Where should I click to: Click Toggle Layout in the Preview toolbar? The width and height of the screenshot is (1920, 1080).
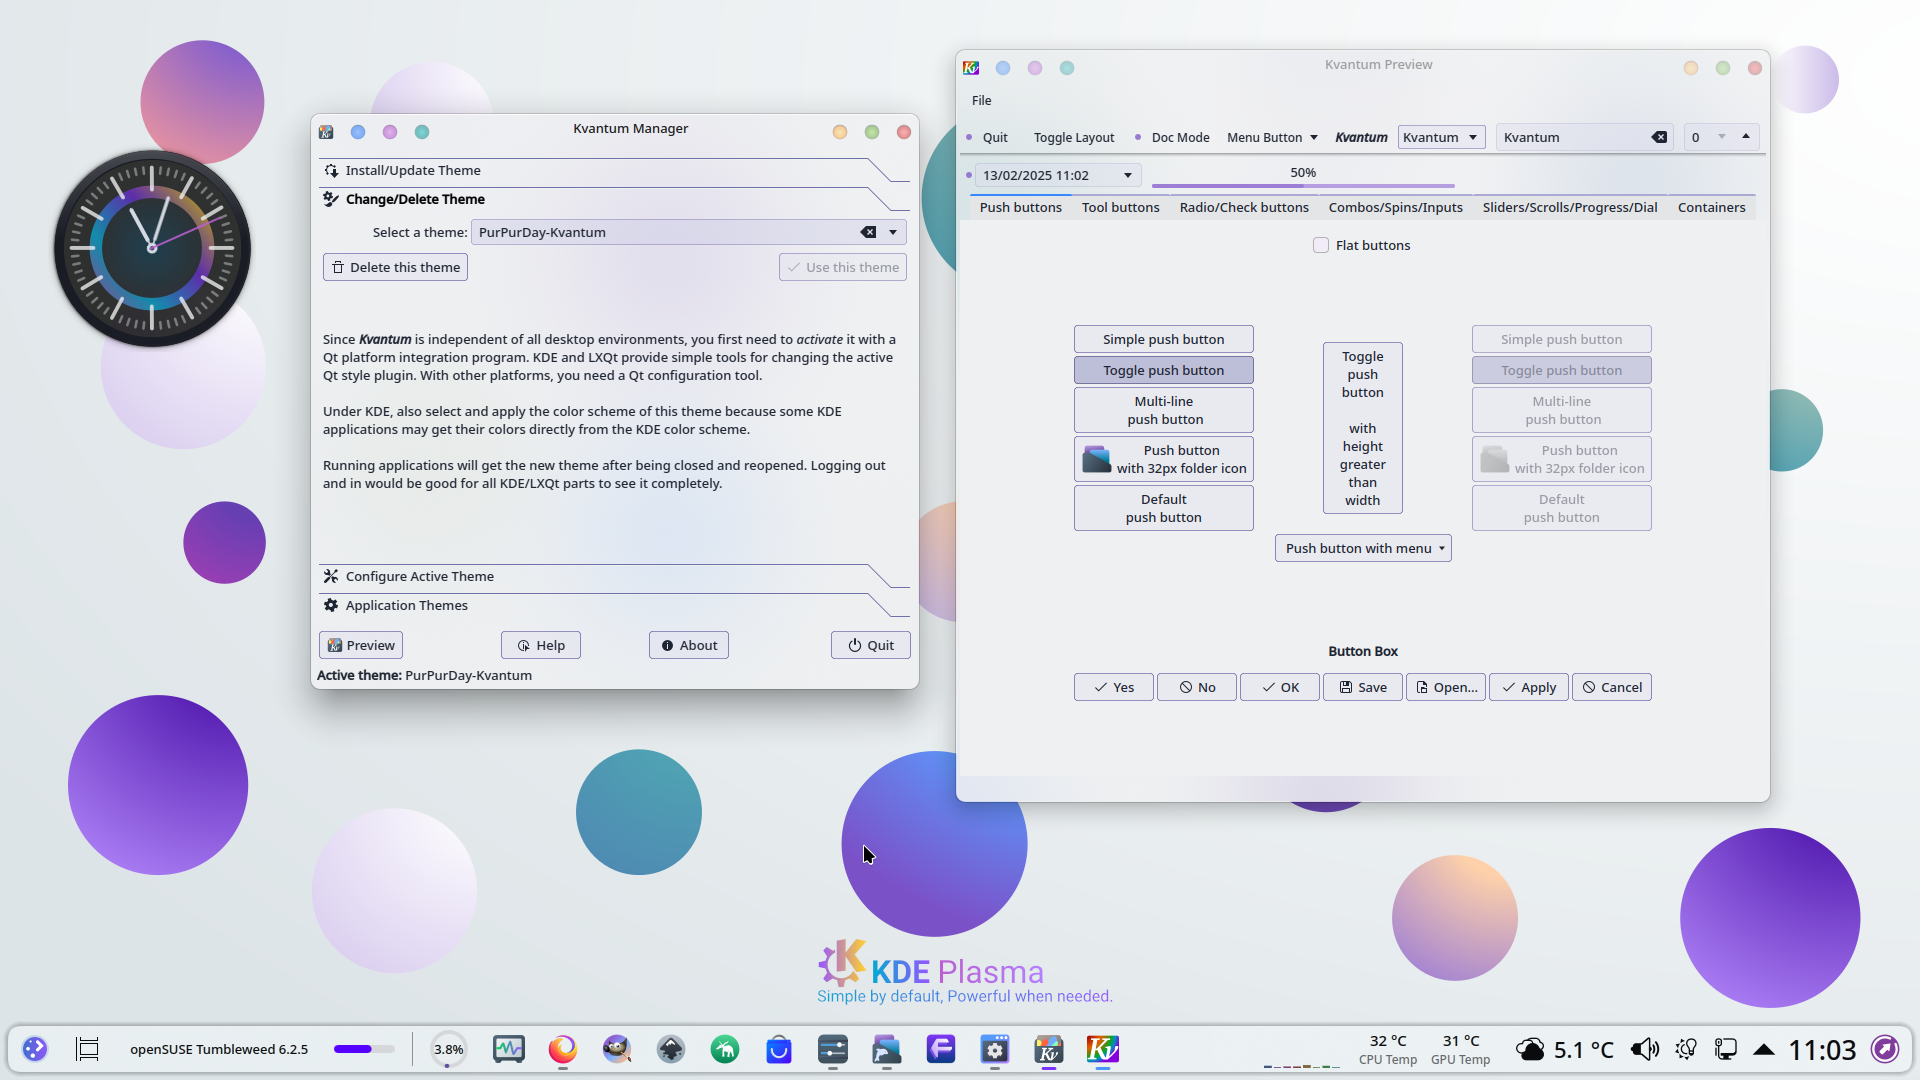pyautogui.click(x=1074, y=137)
